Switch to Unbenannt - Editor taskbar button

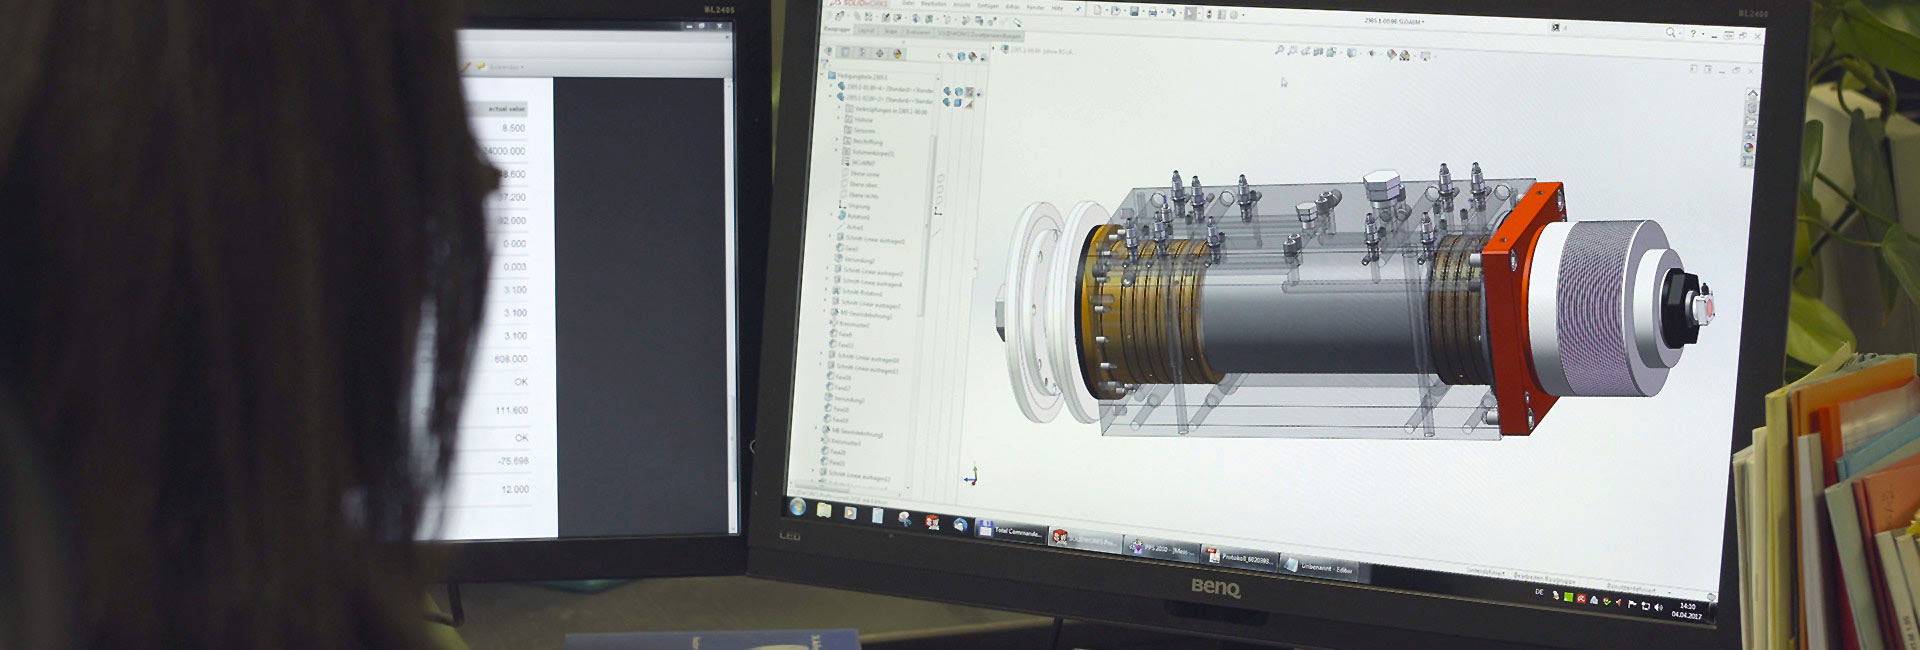(x=1320, y=568)
